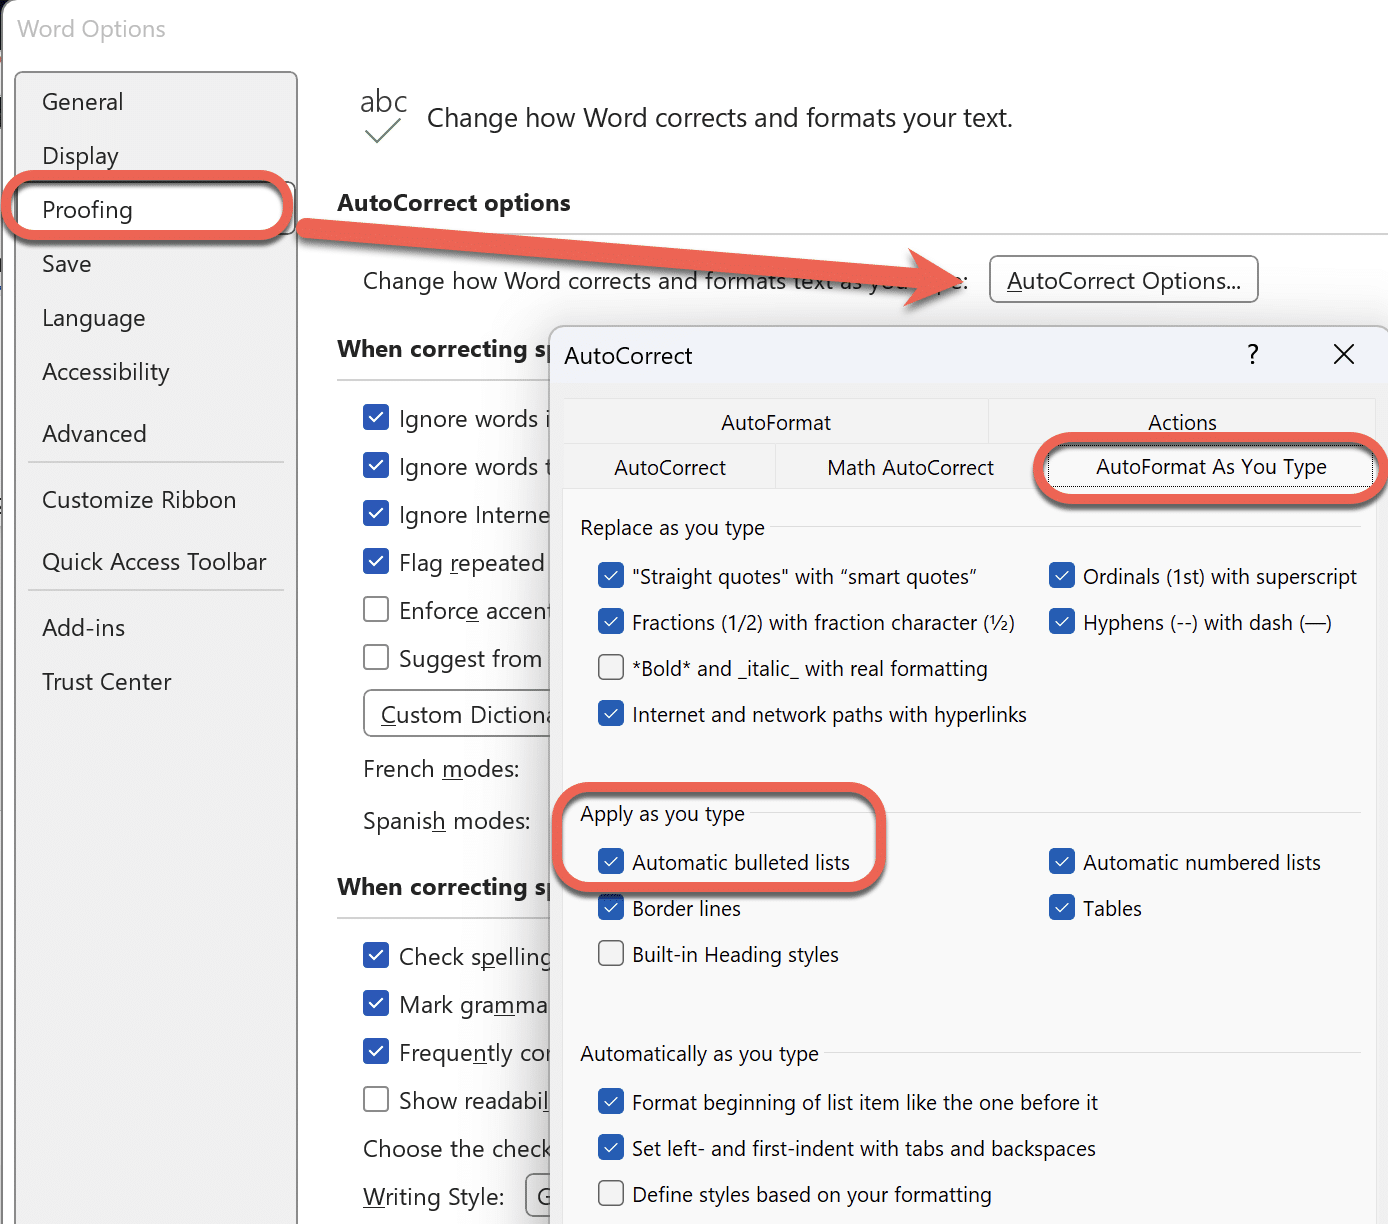1388x1224 pixels.
Task: Disable Automatic bulleted lists checkbox
Action: click(x=611, y=862)
